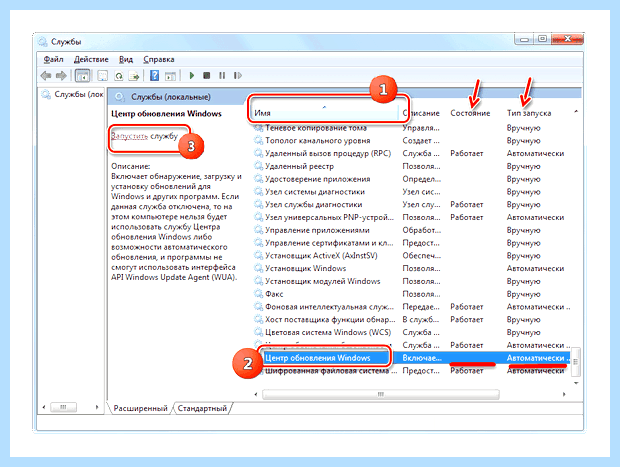Pause service with pause icon

[x=222, y=75]
